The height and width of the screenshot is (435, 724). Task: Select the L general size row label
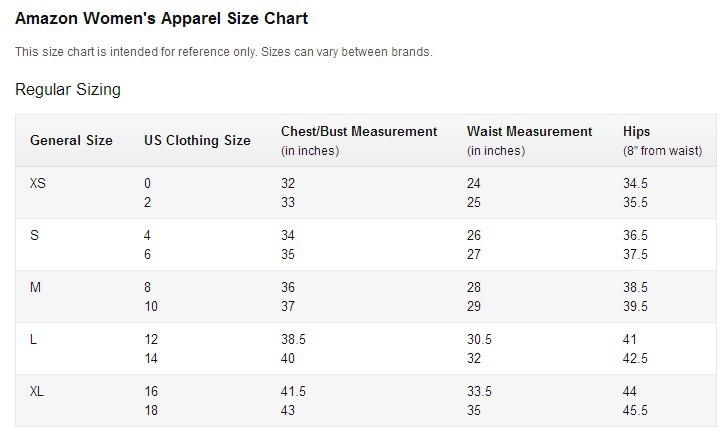pos(33,340)
